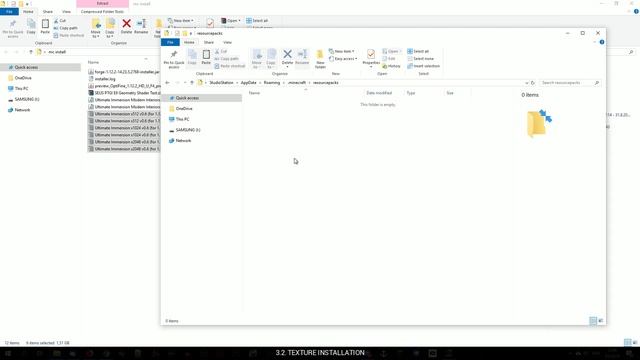
Task: Go back using resourcepacks window back arrow
Action: [167, 83]
